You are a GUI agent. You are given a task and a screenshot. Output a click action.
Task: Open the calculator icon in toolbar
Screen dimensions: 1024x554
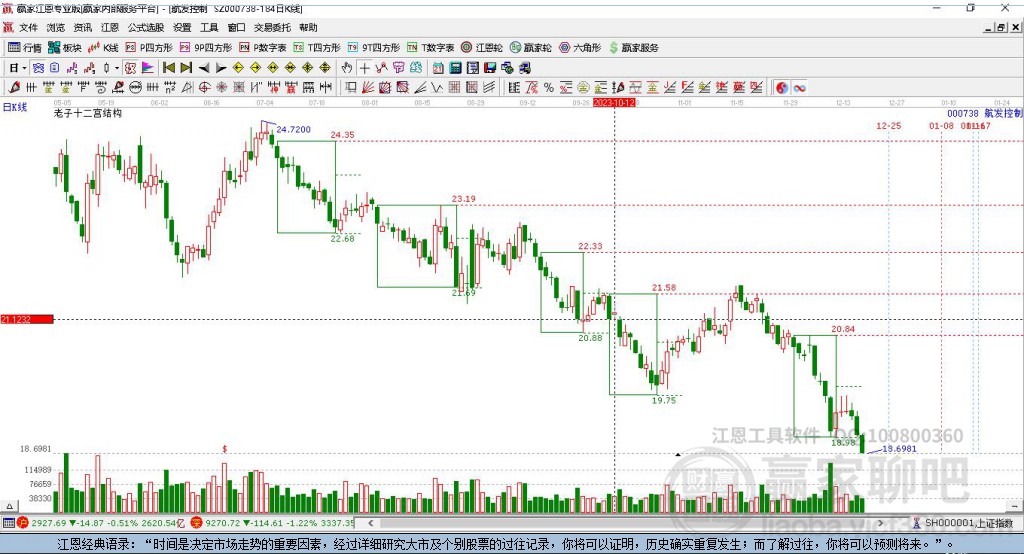(455, 68)
